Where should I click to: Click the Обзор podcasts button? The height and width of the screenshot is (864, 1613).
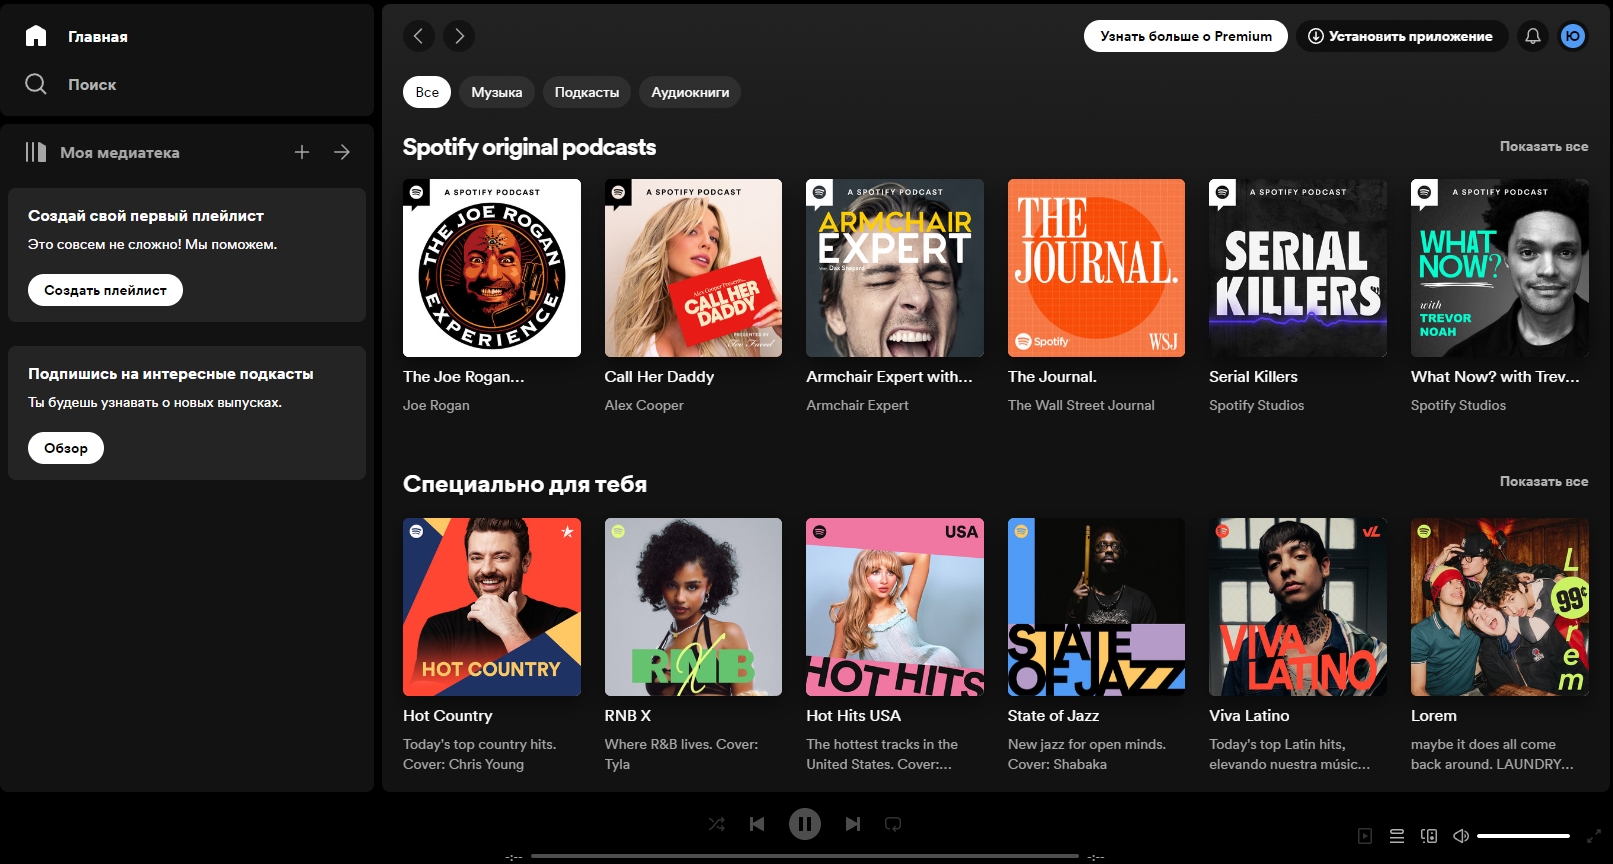tap(66, 448)
